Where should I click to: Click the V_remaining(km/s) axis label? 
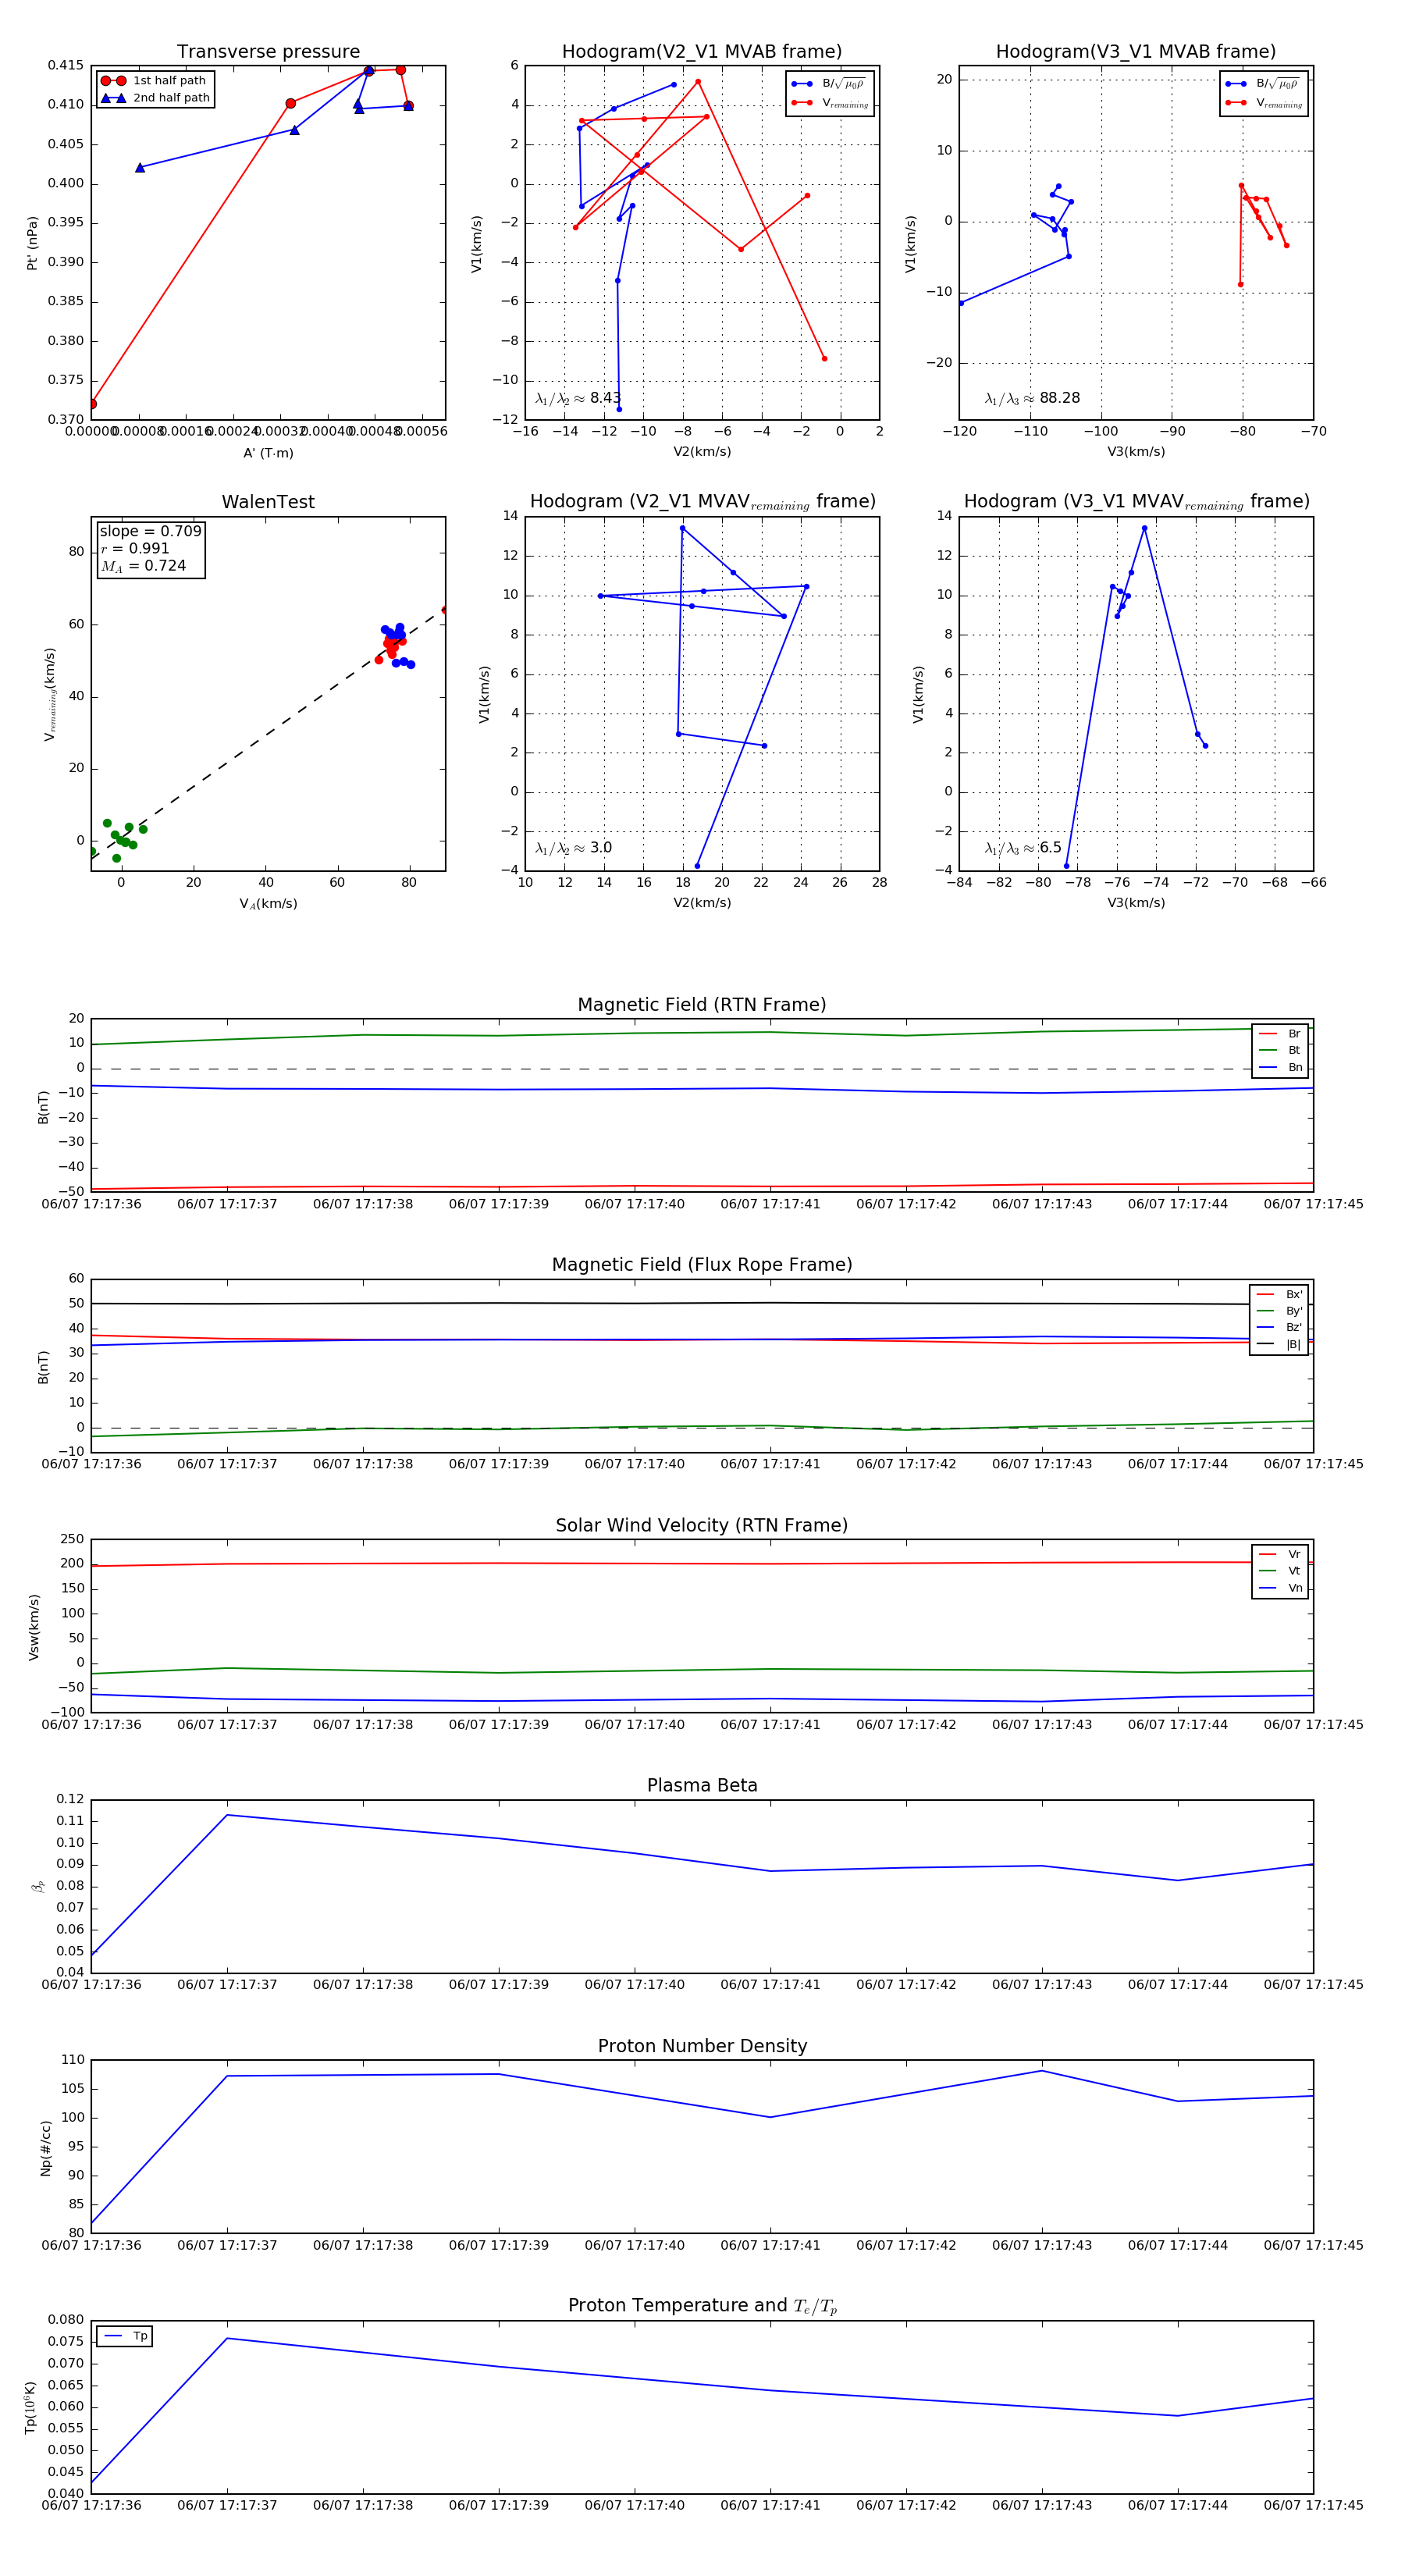coord(49,694)
